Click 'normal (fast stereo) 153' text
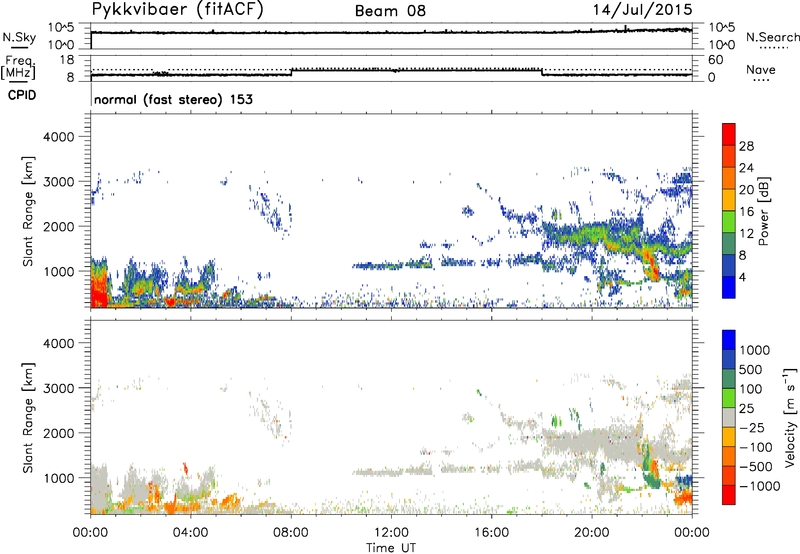The image size is (800, 554). click(173, 99)
